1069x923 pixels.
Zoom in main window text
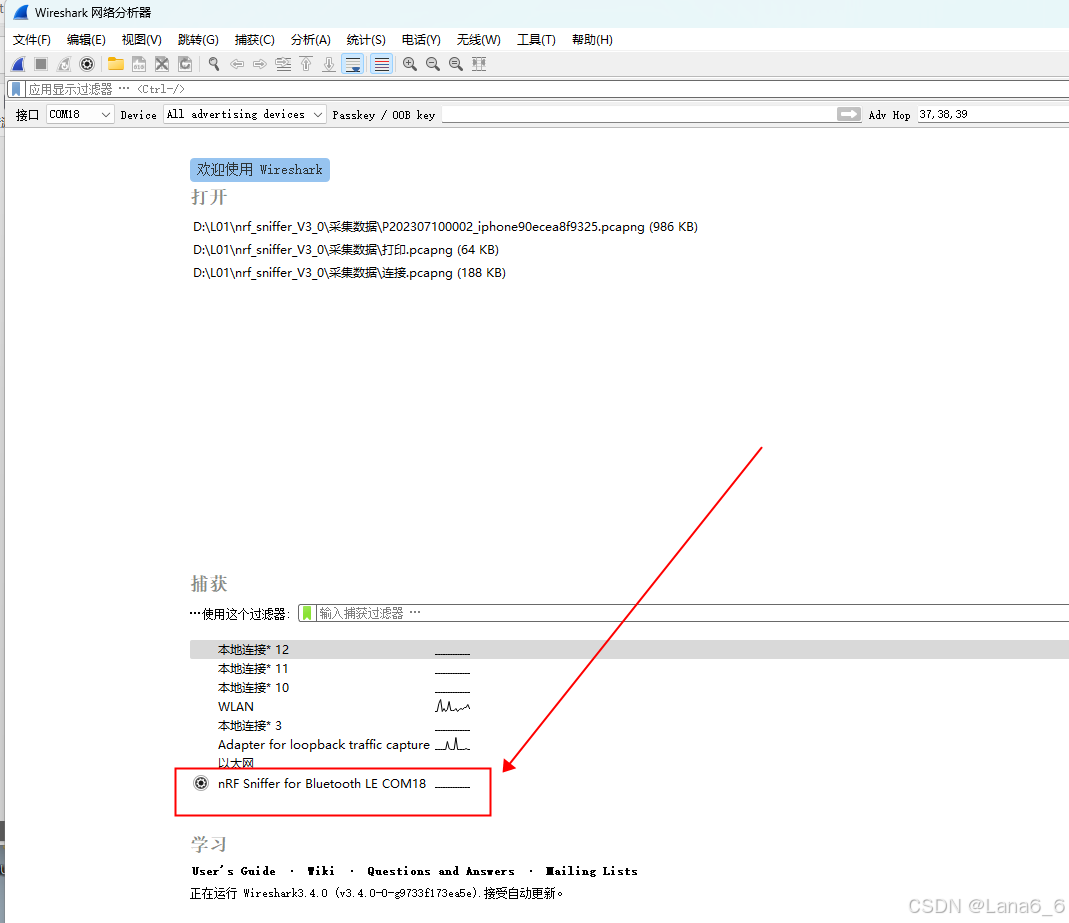pos(410,64)
